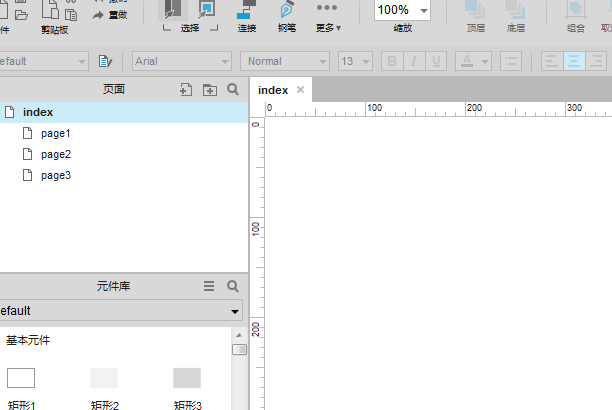Align text right
This screenshot has height=410, width=612.
pyautogui.click(x=596, y=61)
